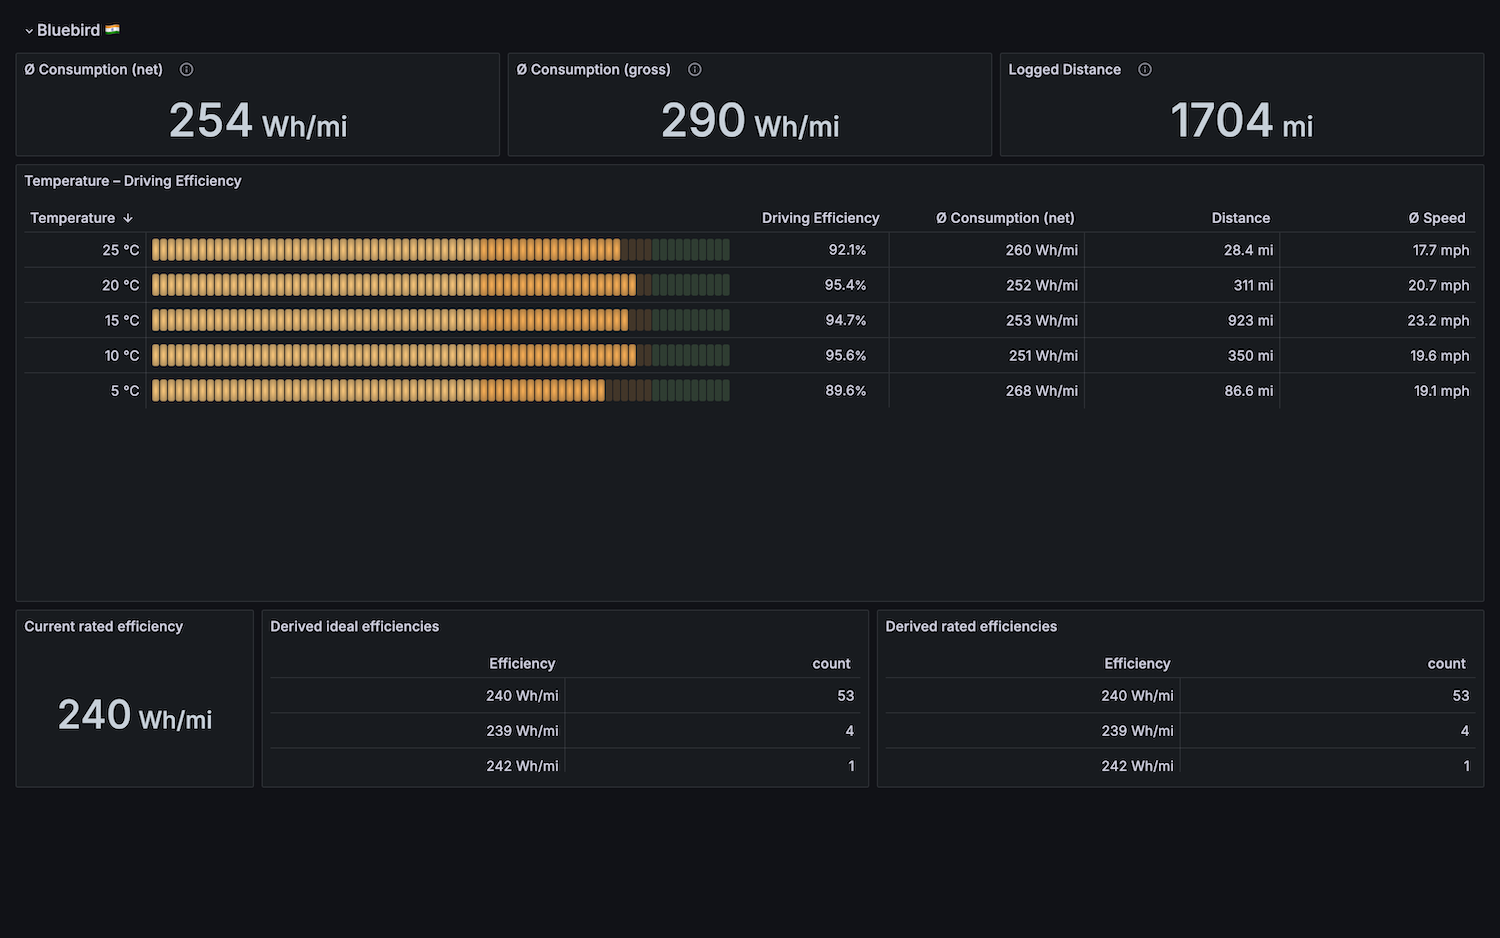
Task: Click the 25 °C efficiency bar gauge
Action: click(440, 250)
